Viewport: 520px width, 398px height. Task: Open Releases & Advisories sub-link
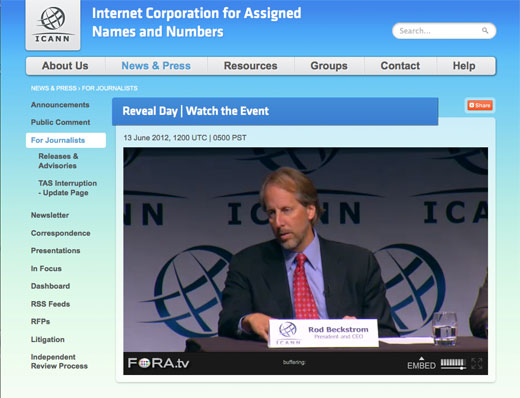pos(58,161)
